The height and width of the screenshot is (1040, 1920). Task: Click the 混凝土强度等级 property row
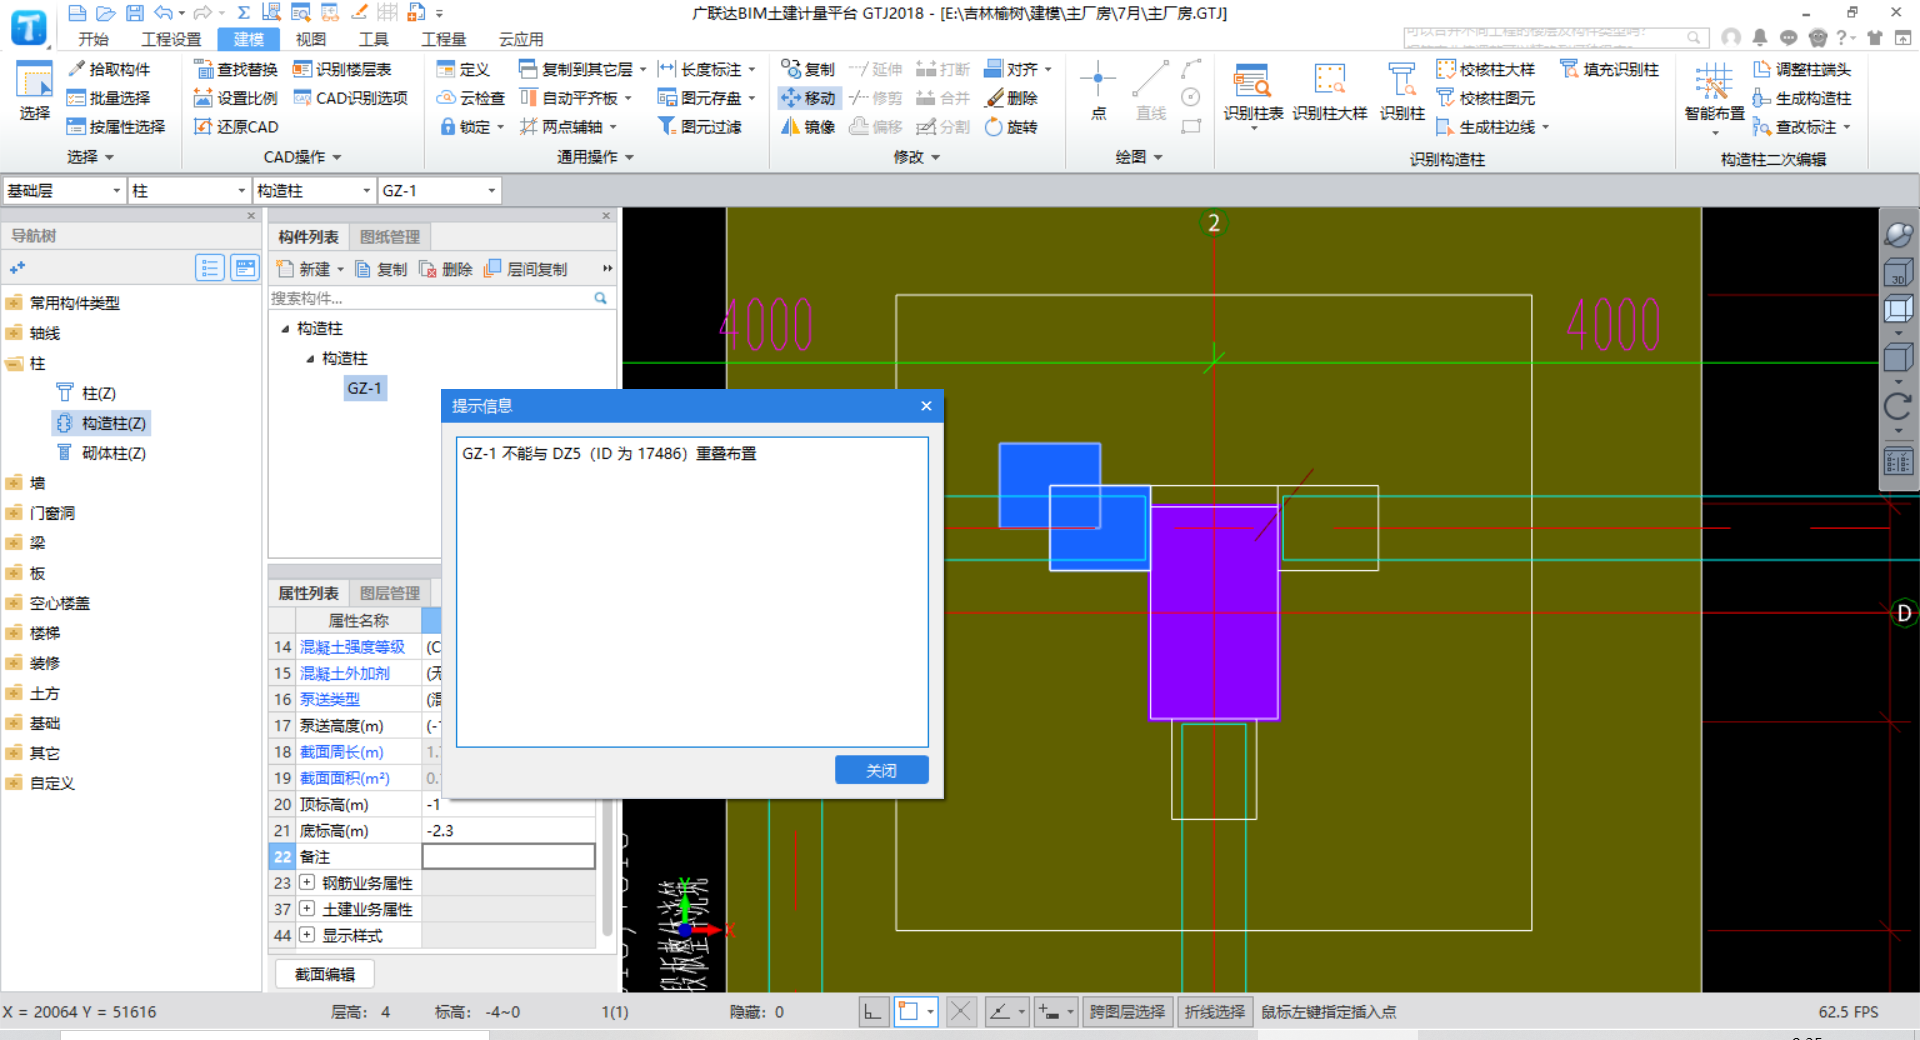pos(352,647)
